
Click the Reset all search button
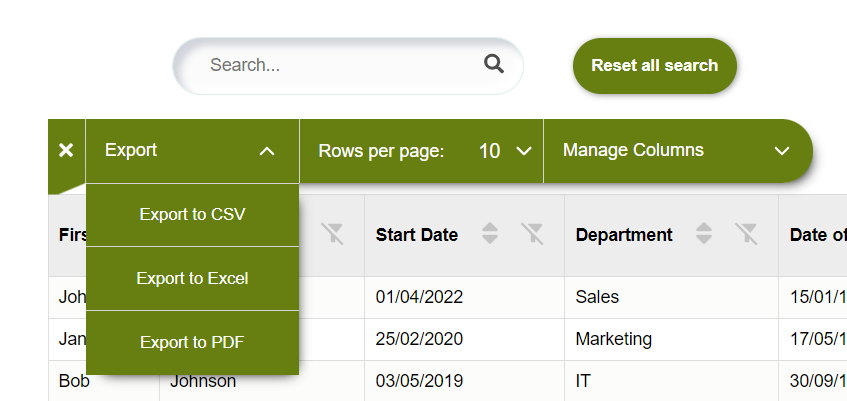[655, 65]
